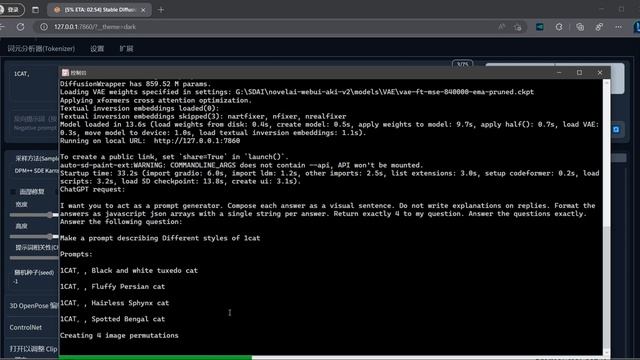This screenshot has height=360, width=640.
Task: Maximize the console window
Action: pyautogui.click(x=579, y=73)
